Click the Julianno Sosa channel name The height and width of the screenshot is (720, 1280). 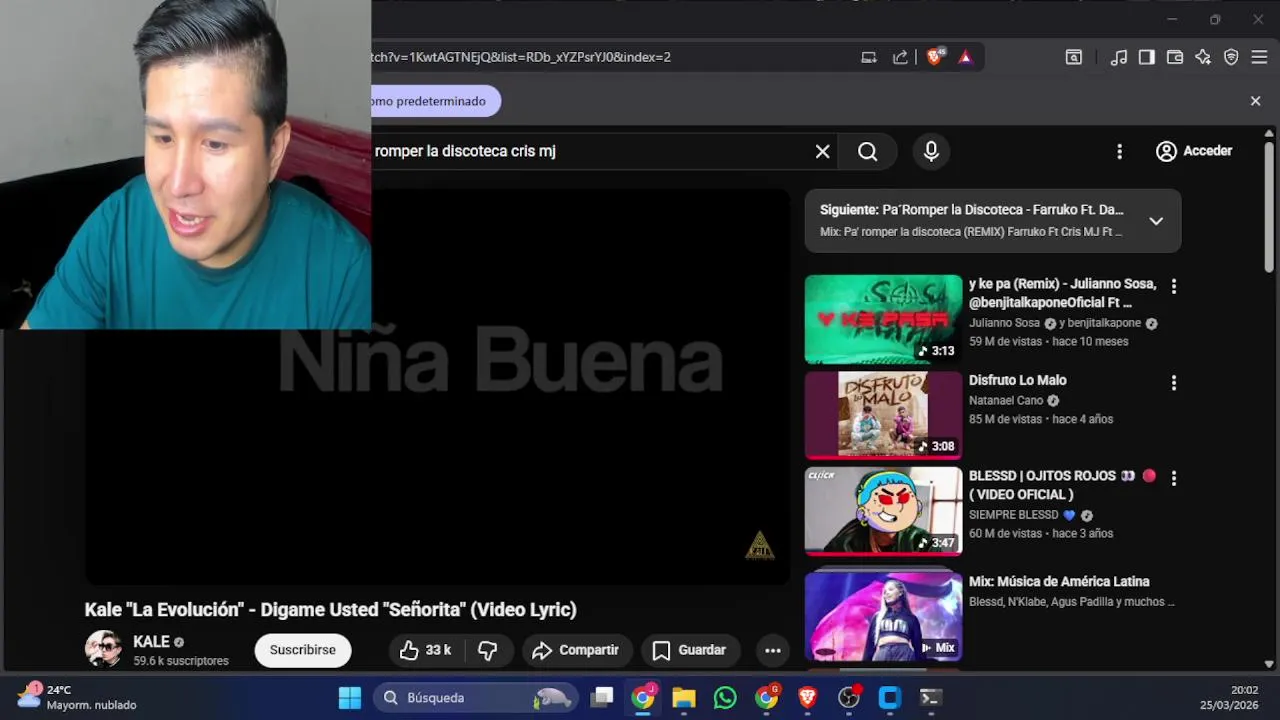tap(1004, 323)
